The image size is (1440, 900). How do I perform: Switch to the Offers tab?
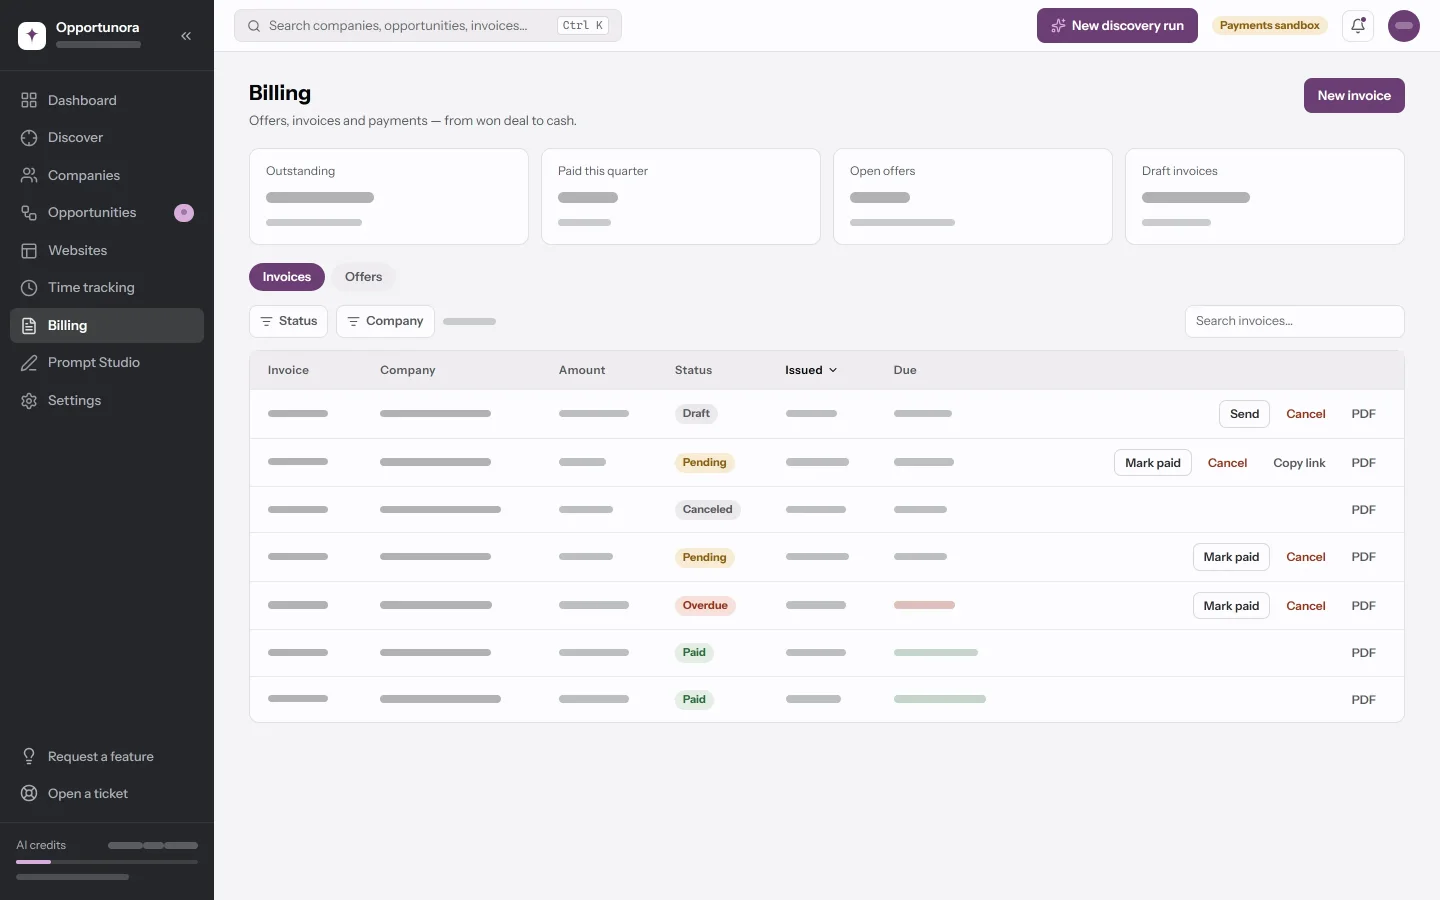363,277
